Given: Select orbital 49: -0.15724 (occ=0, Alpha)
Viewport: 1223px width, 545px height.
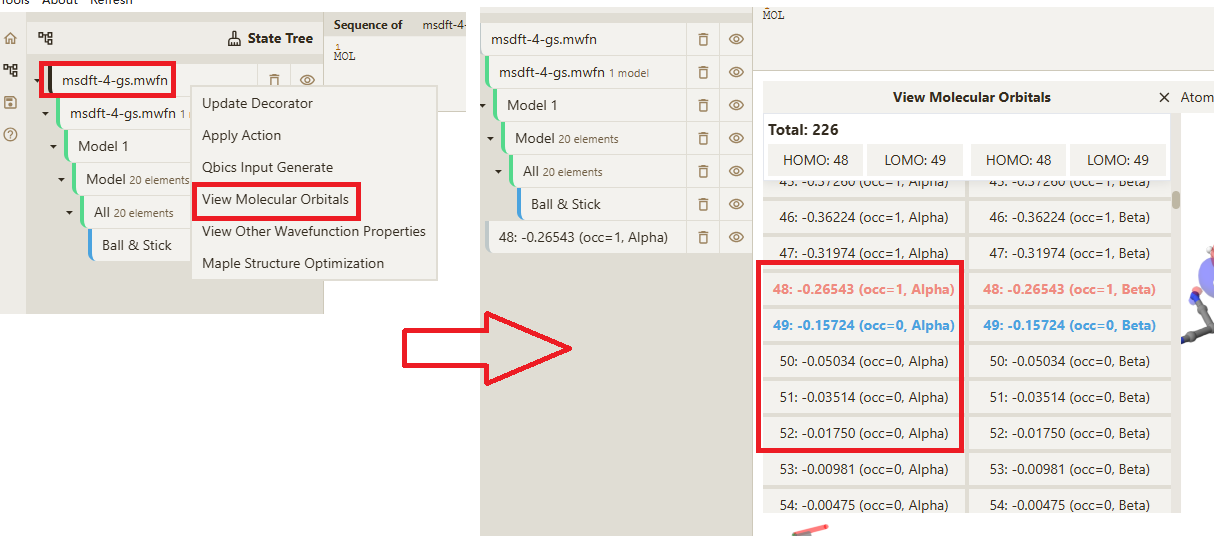Looking at the screenshot, I should pos(863,326).
